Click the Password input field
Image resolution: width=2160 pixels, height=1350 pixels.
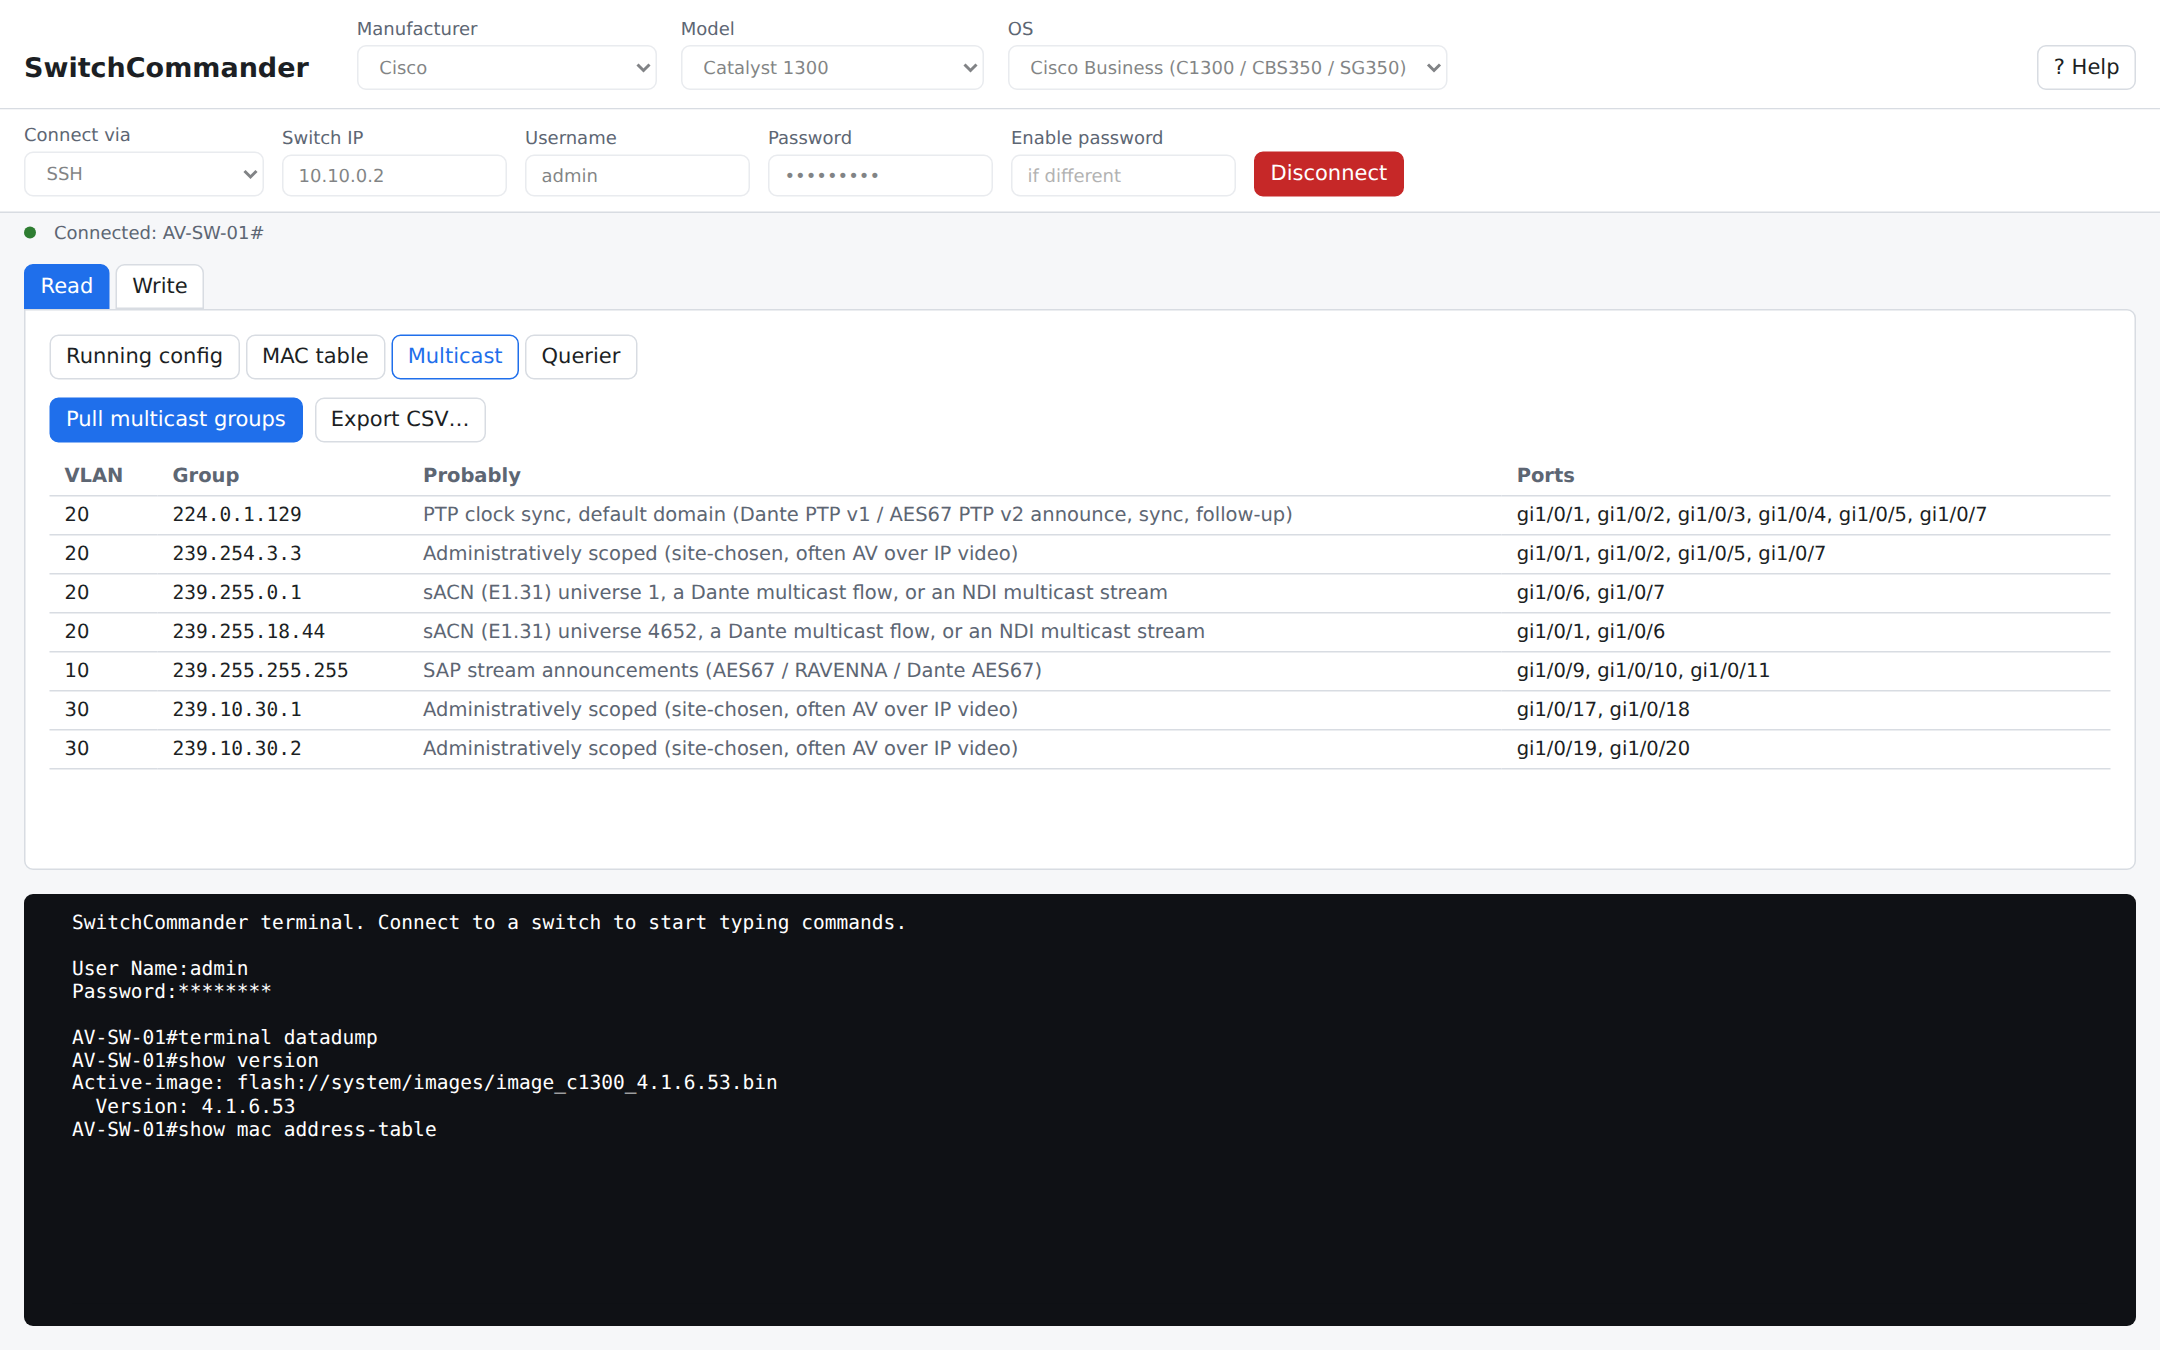880,175
